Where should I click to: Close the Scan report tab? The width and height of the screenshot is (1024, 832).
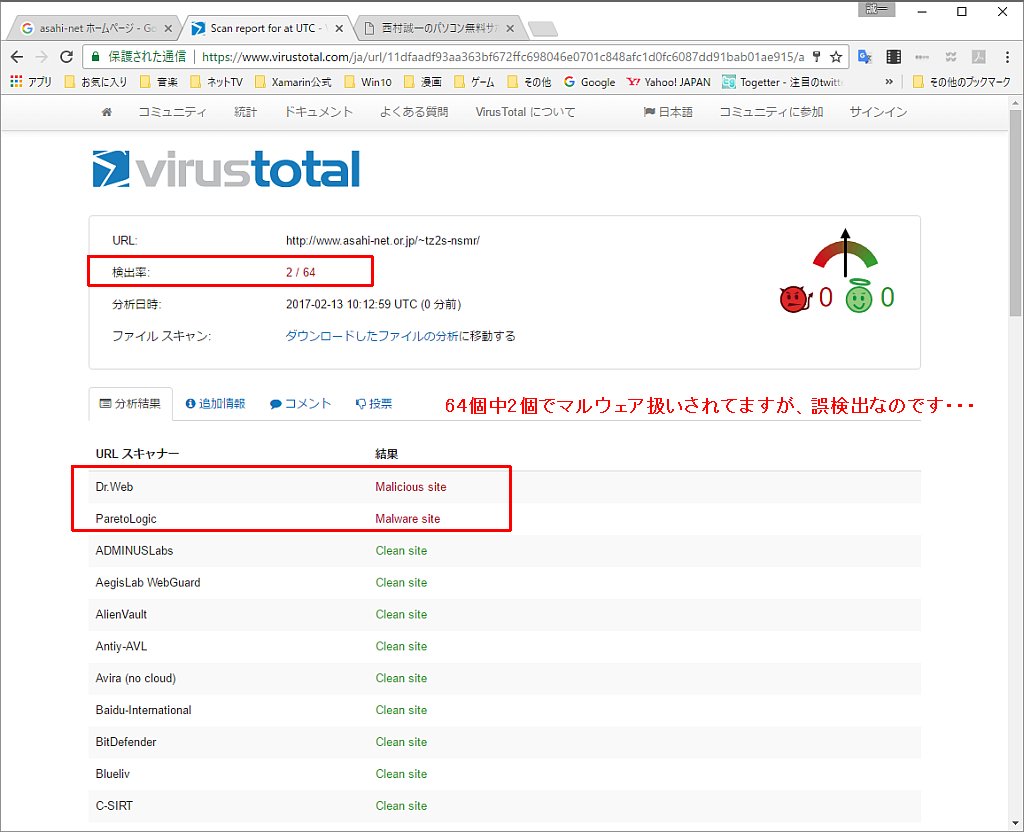click(x=339, y=28)
